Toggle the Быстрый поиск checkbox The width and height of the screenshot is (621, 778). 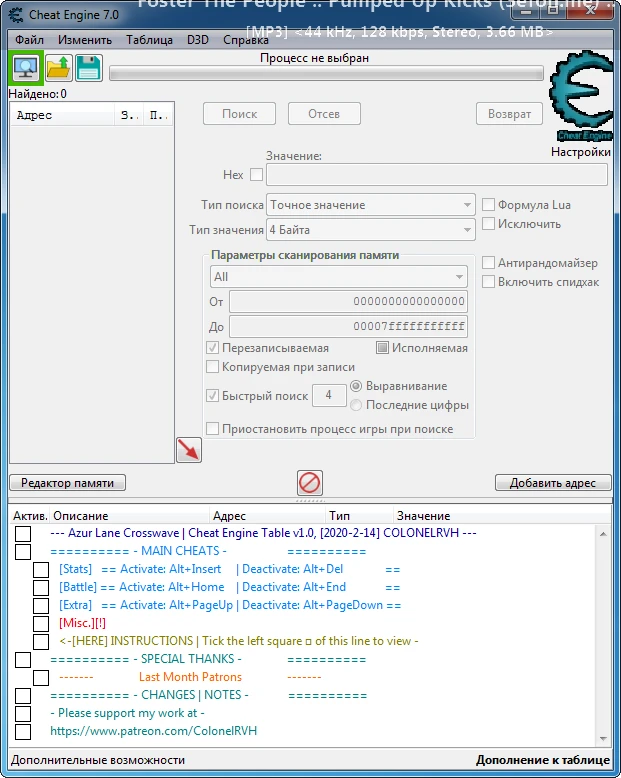(x=212, y=395)
